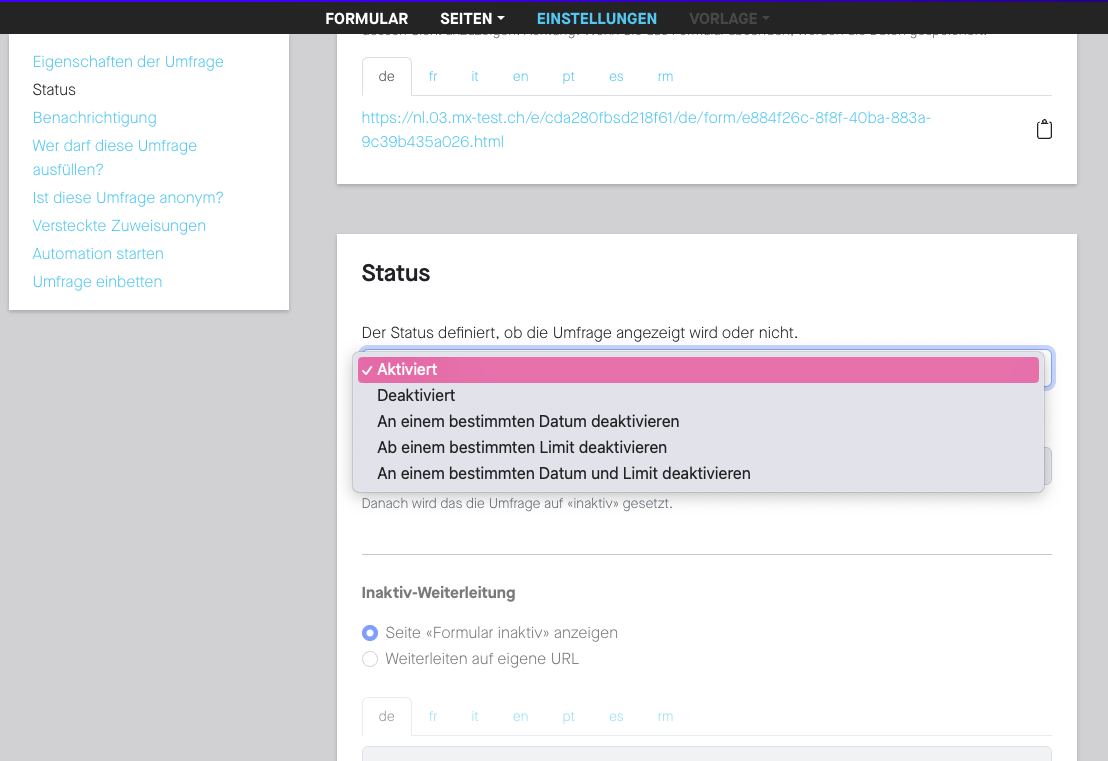Switch to the 'rm' language tab below
The height and width of the screenshot is (761, 1108).
pyautogui.click(x=665, y=716)
